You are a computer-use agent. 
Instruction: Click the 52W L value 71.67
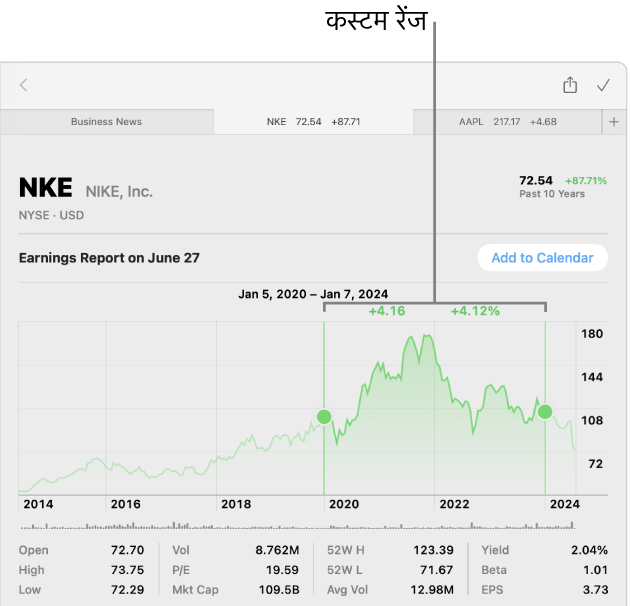pos(437,570)
